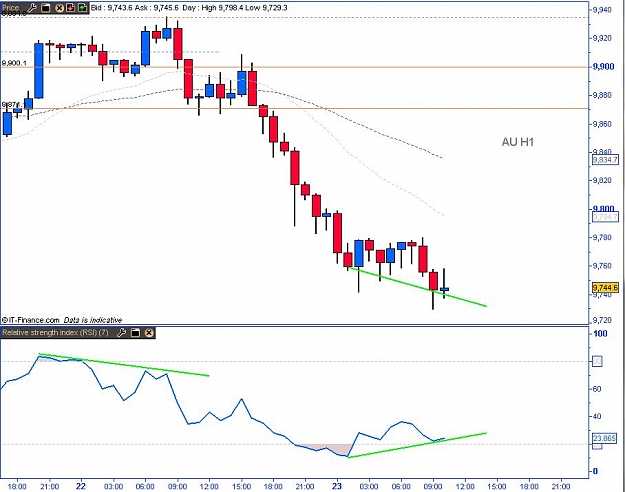Click the red down-arrow sell icon
This screenshot has height=492, width=625.
tap(71, 8)
